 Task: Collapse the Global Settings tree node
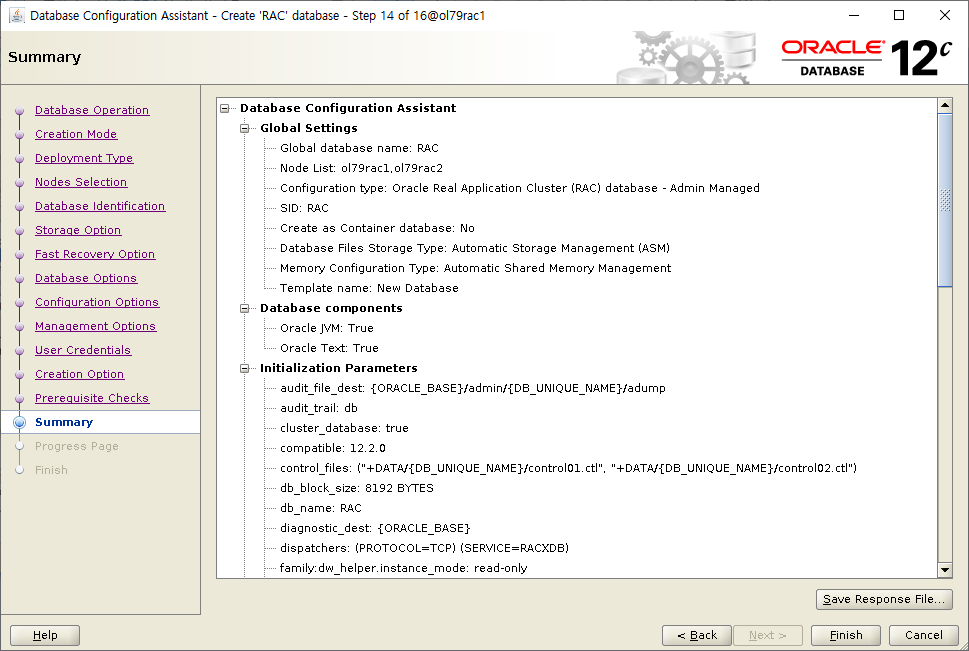pos(245,128)
